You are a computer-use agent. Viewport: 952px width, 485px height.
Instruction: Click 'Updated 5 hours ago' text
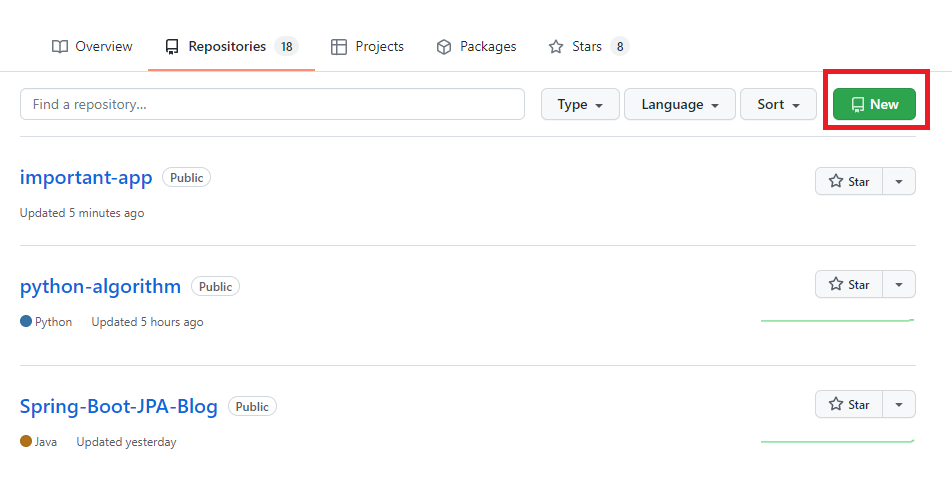click(148, 322)
